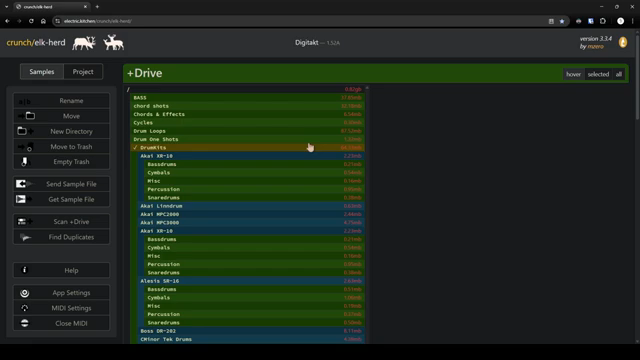The width and height of the screenshot is (640, 360).
Task: Select the Cymbals folder sized 1.06mb
Action: [255, 298]
